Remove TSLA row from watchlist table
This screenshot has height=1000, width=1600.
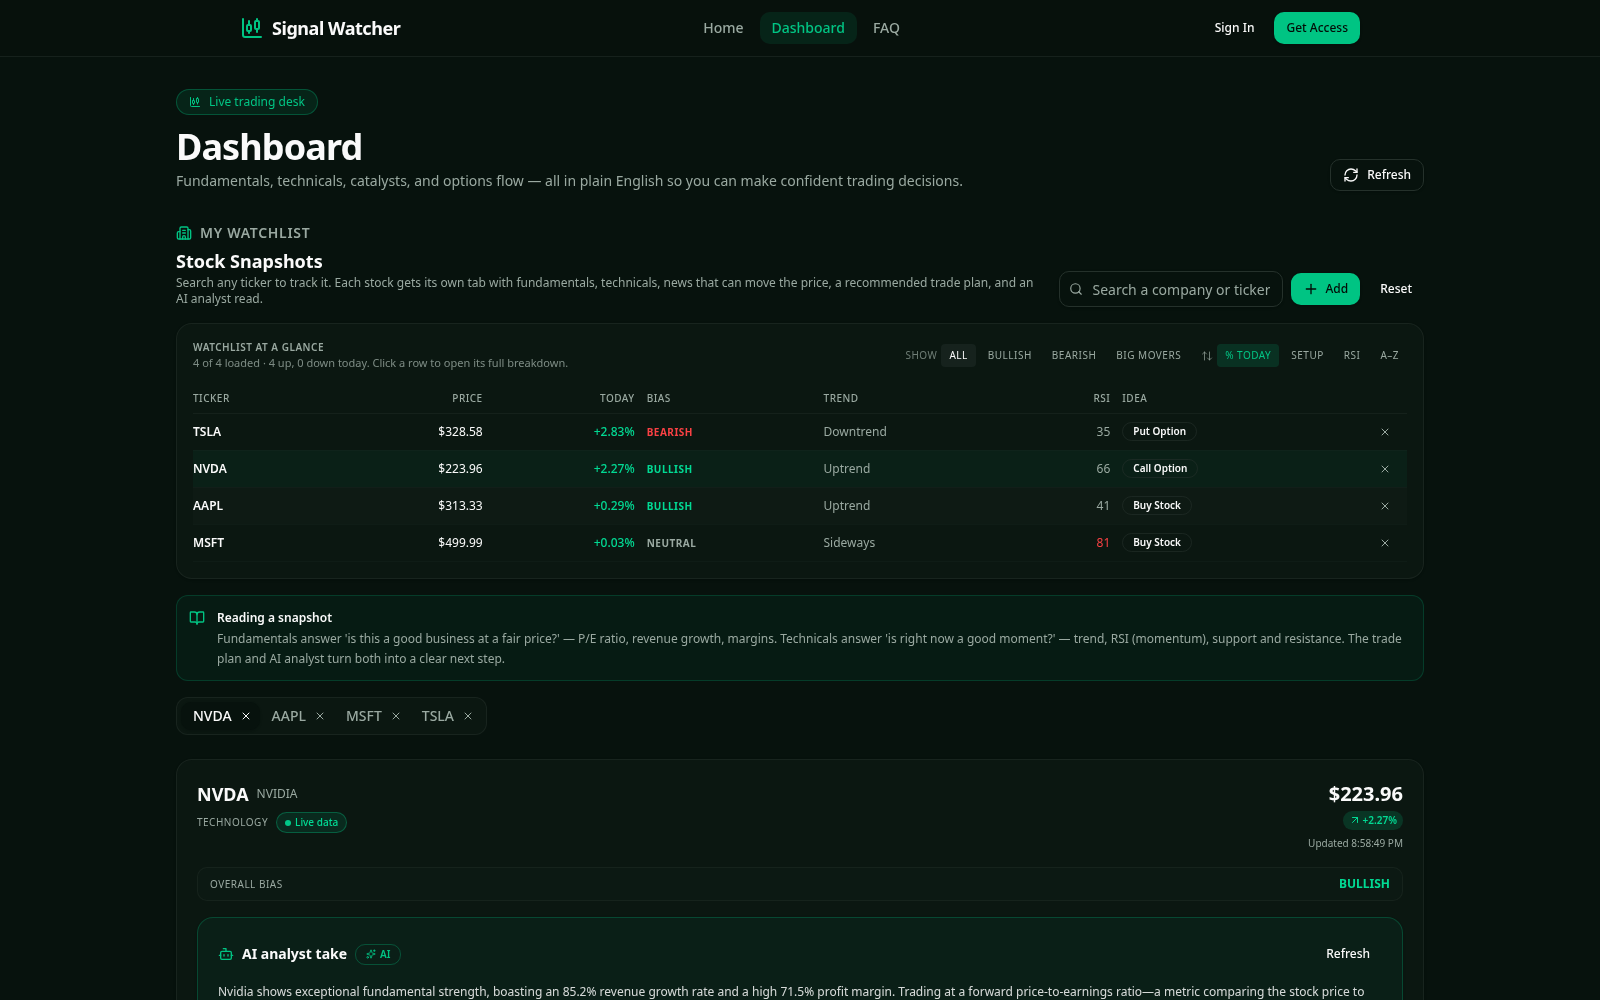coord(1385,432)
